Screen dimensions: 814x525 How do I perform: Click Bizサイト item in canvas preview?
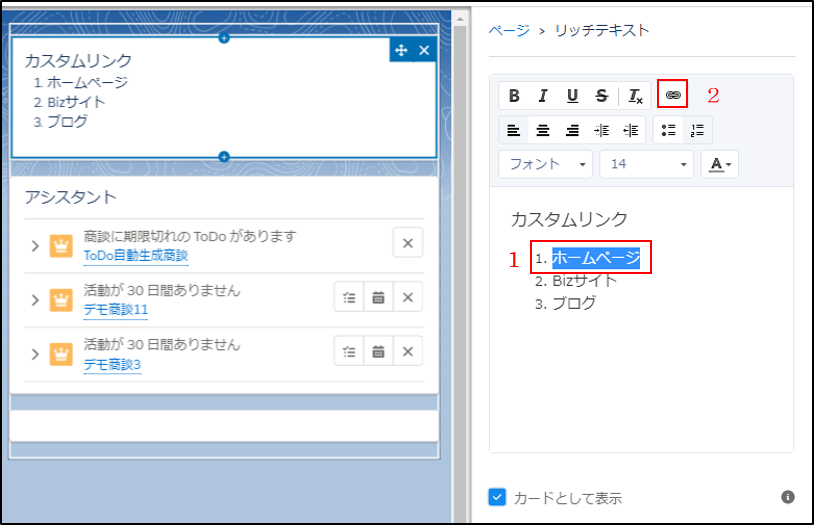coord(76,102)
